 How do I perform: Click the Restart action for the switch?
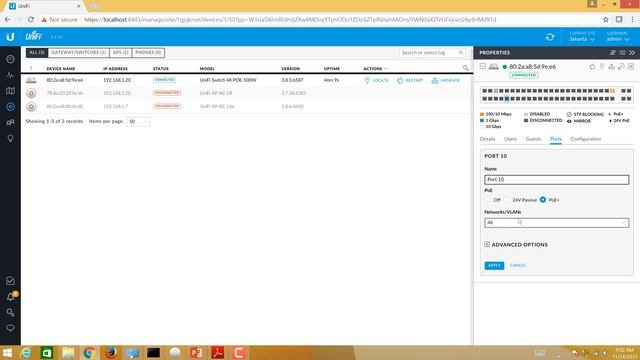pos(410,80)
